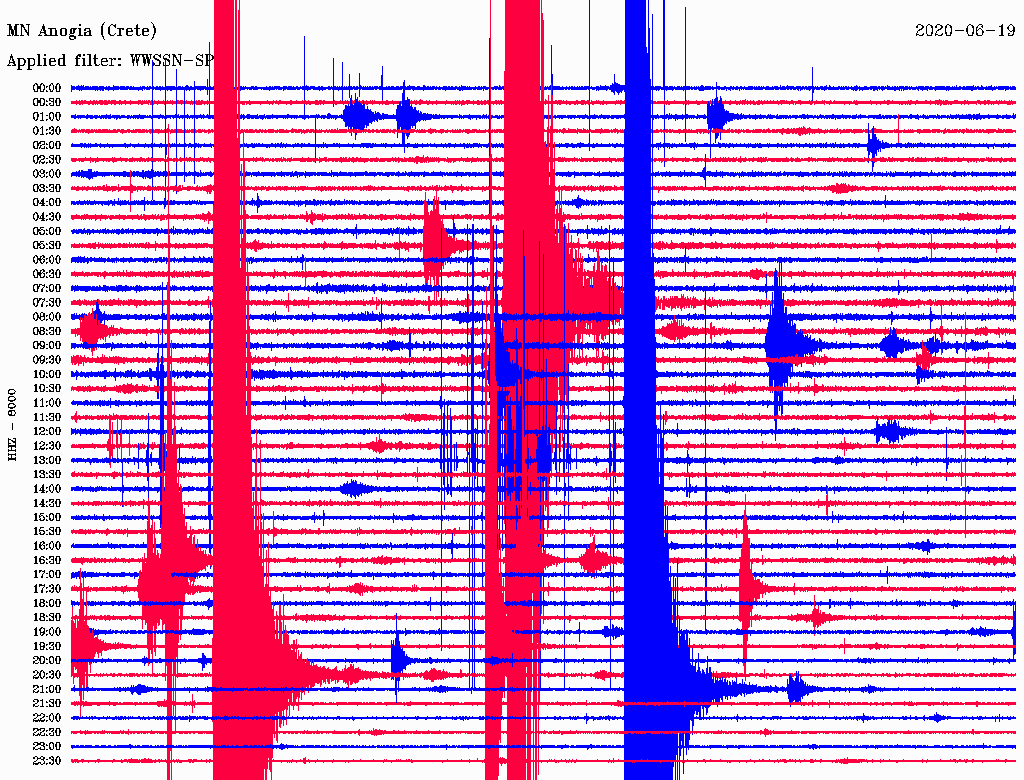Click the 02:00 time label

[x=47, y=145]
